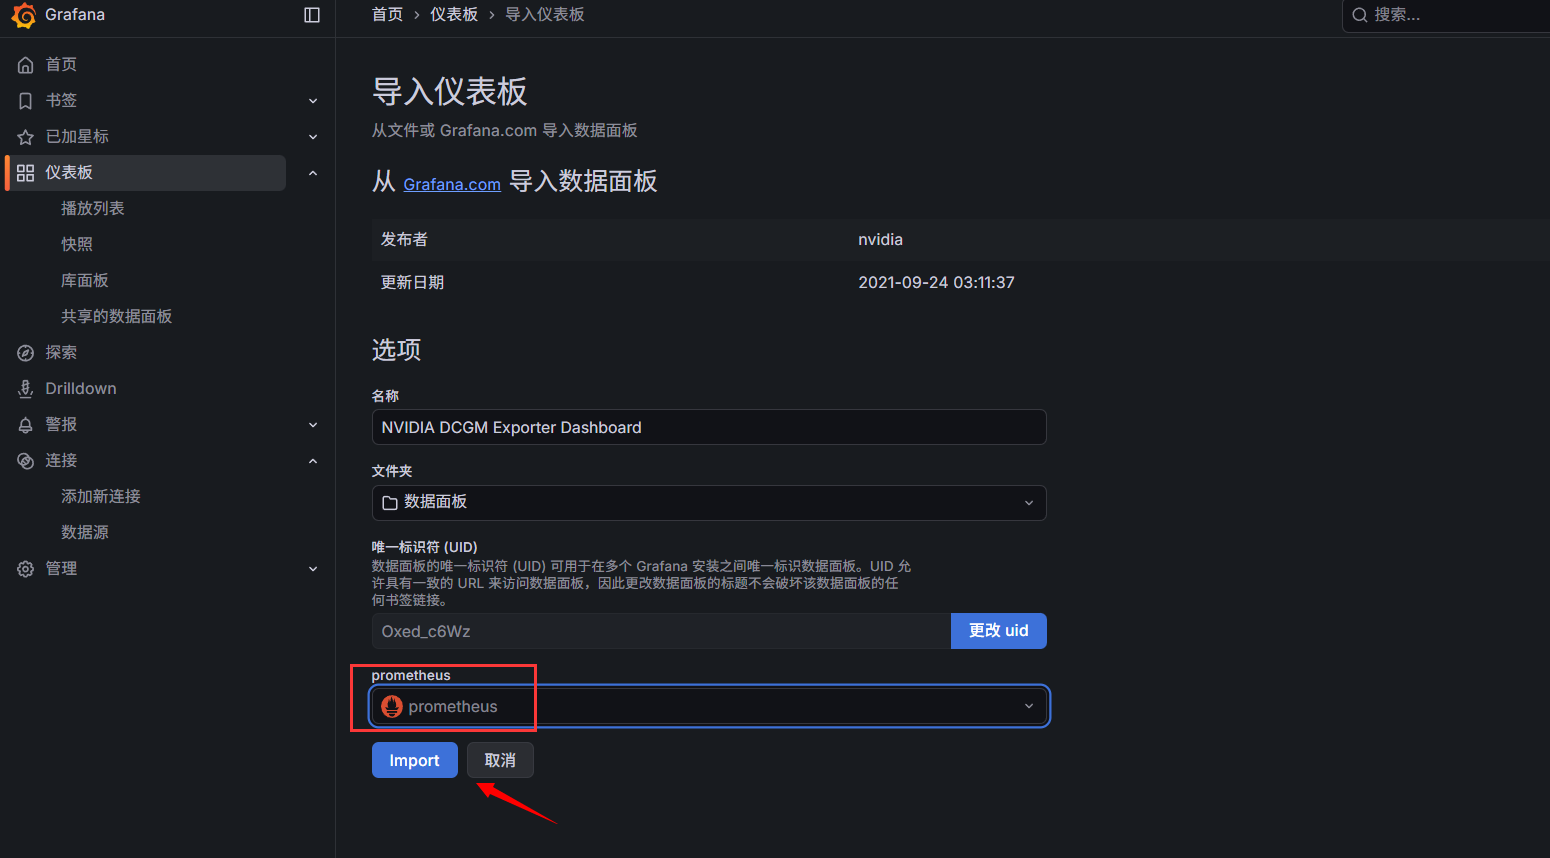Click the gear icon for 管理
The height and width of the screenshot is (858, 1550).
26,569
